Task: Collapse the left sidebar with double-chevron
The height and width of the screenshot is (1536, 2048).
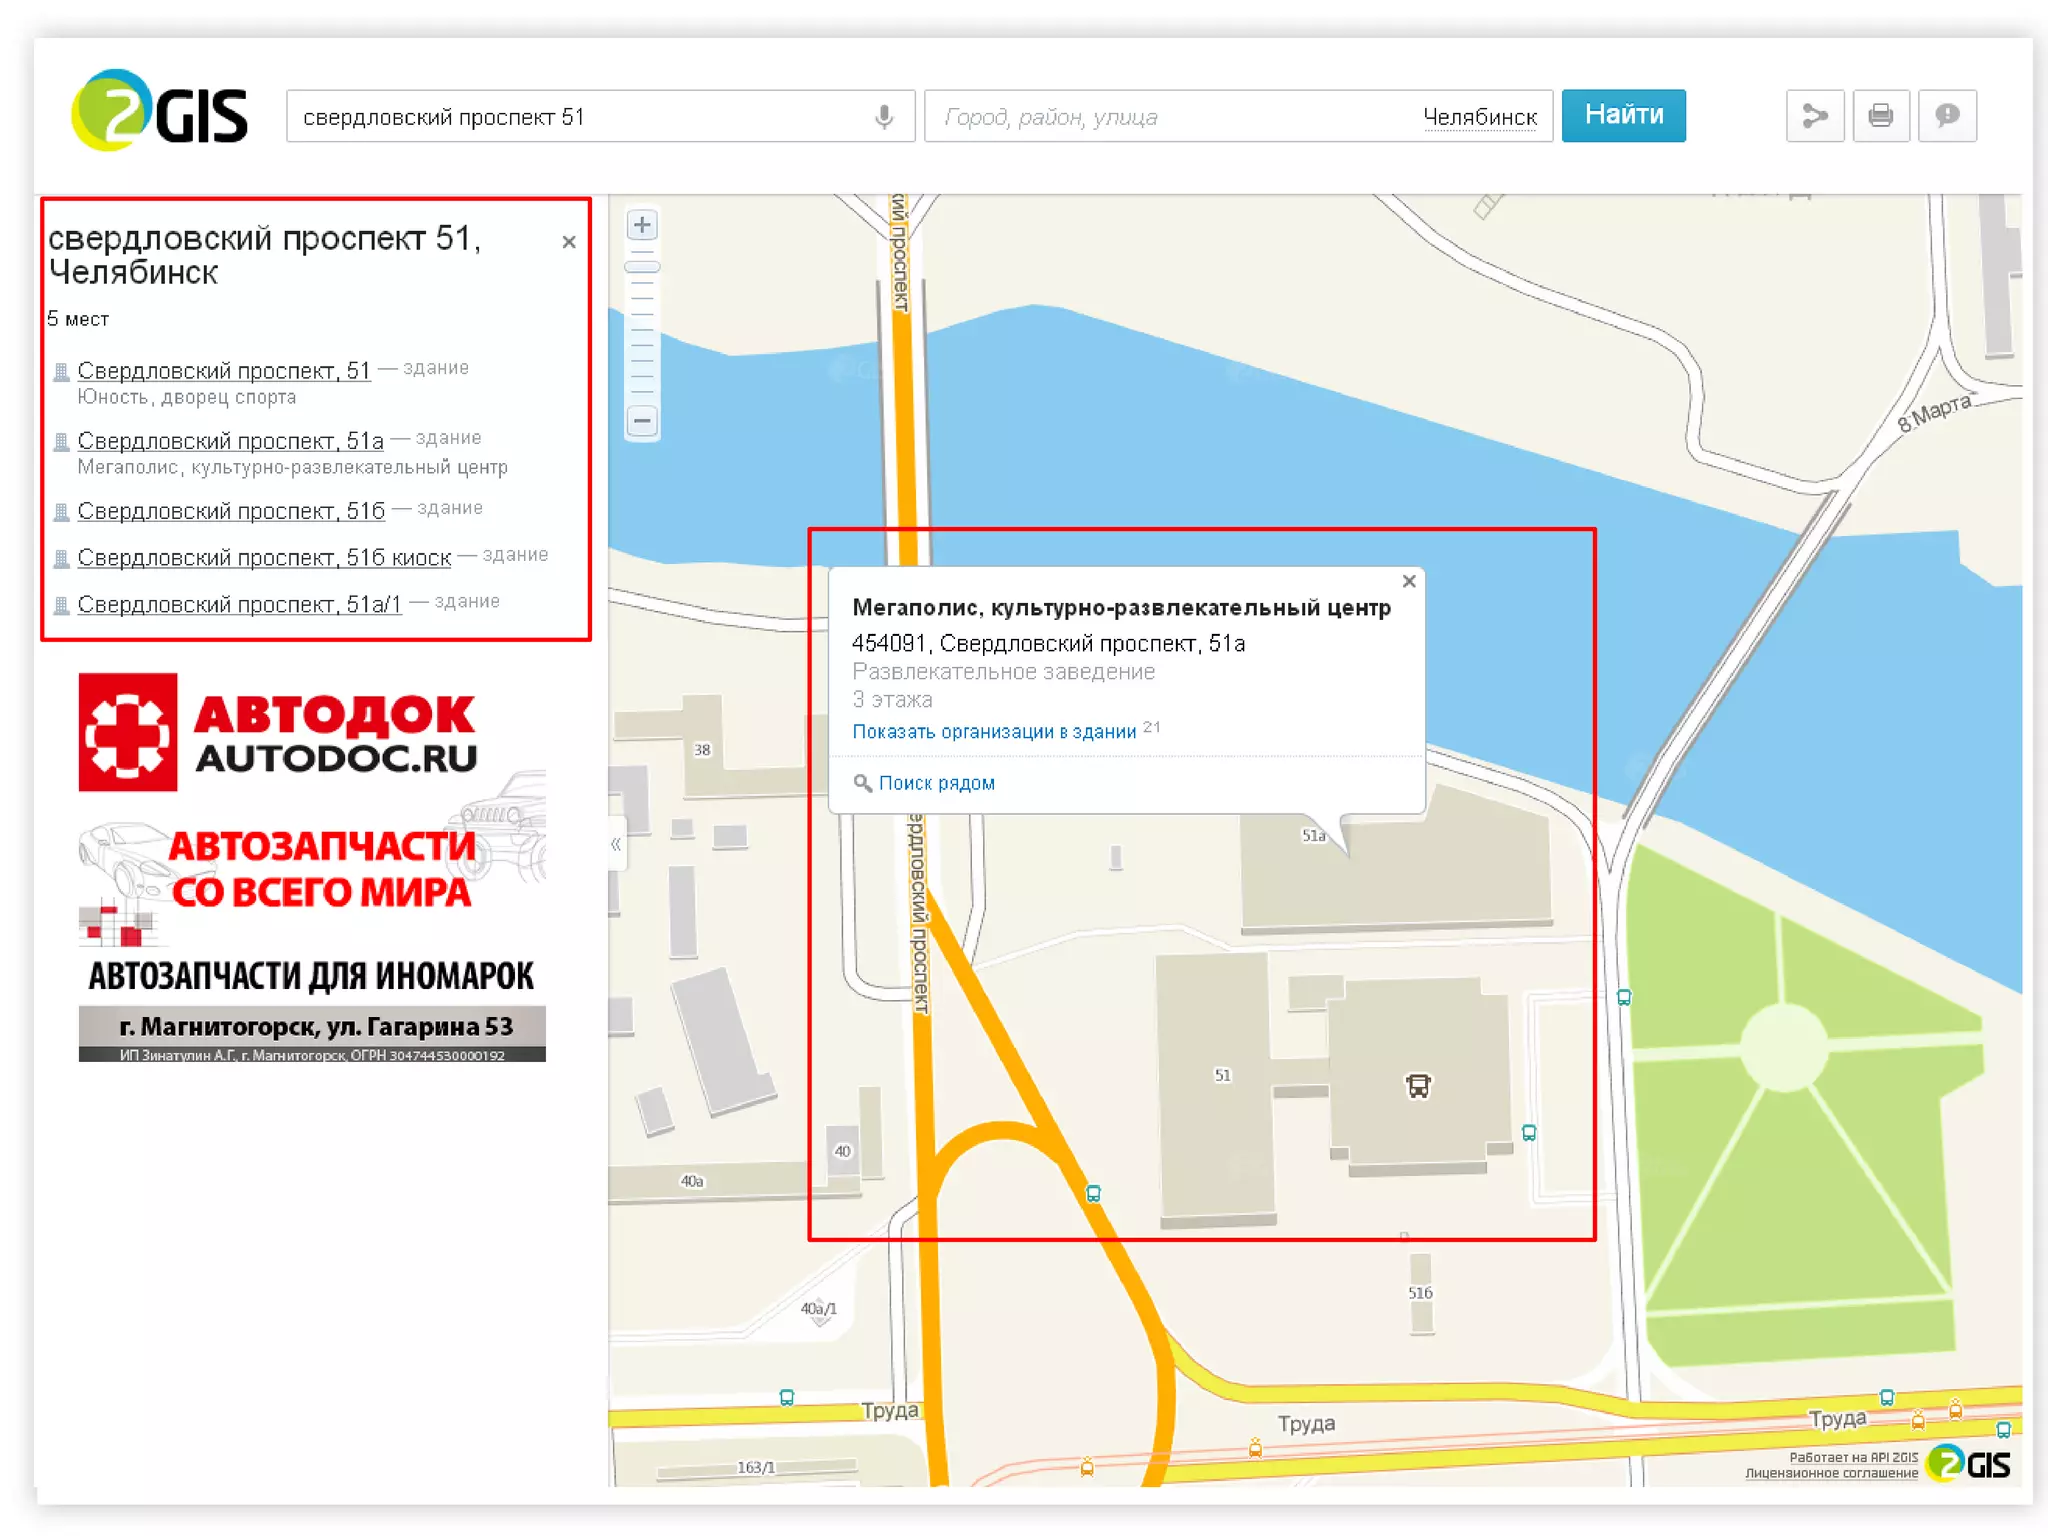Action: (x=616, y=845)
